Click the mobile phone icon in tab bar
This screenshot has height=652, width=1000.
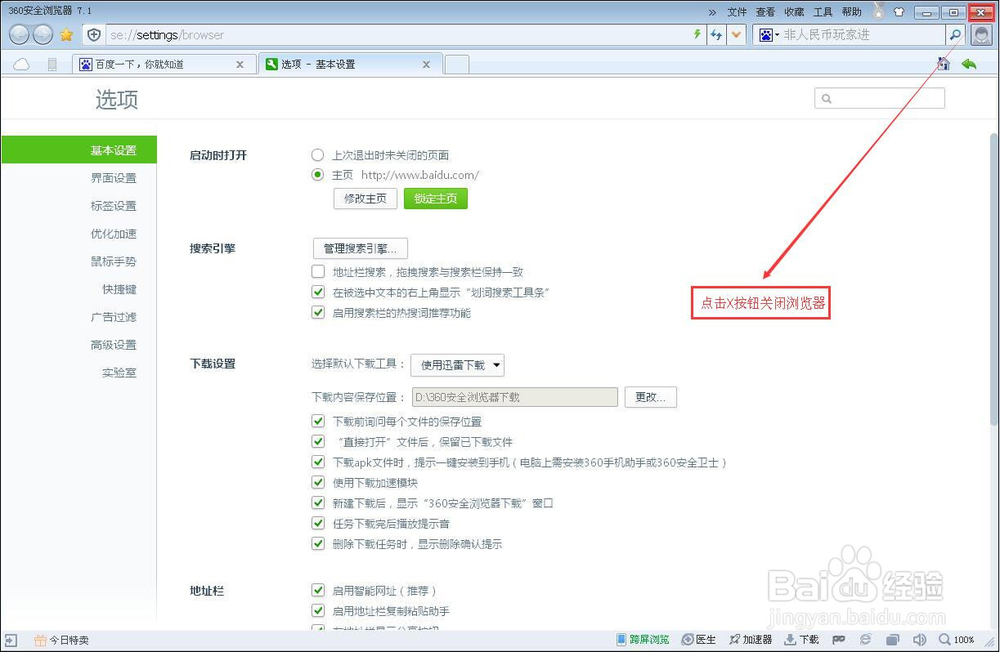point(52,64)
